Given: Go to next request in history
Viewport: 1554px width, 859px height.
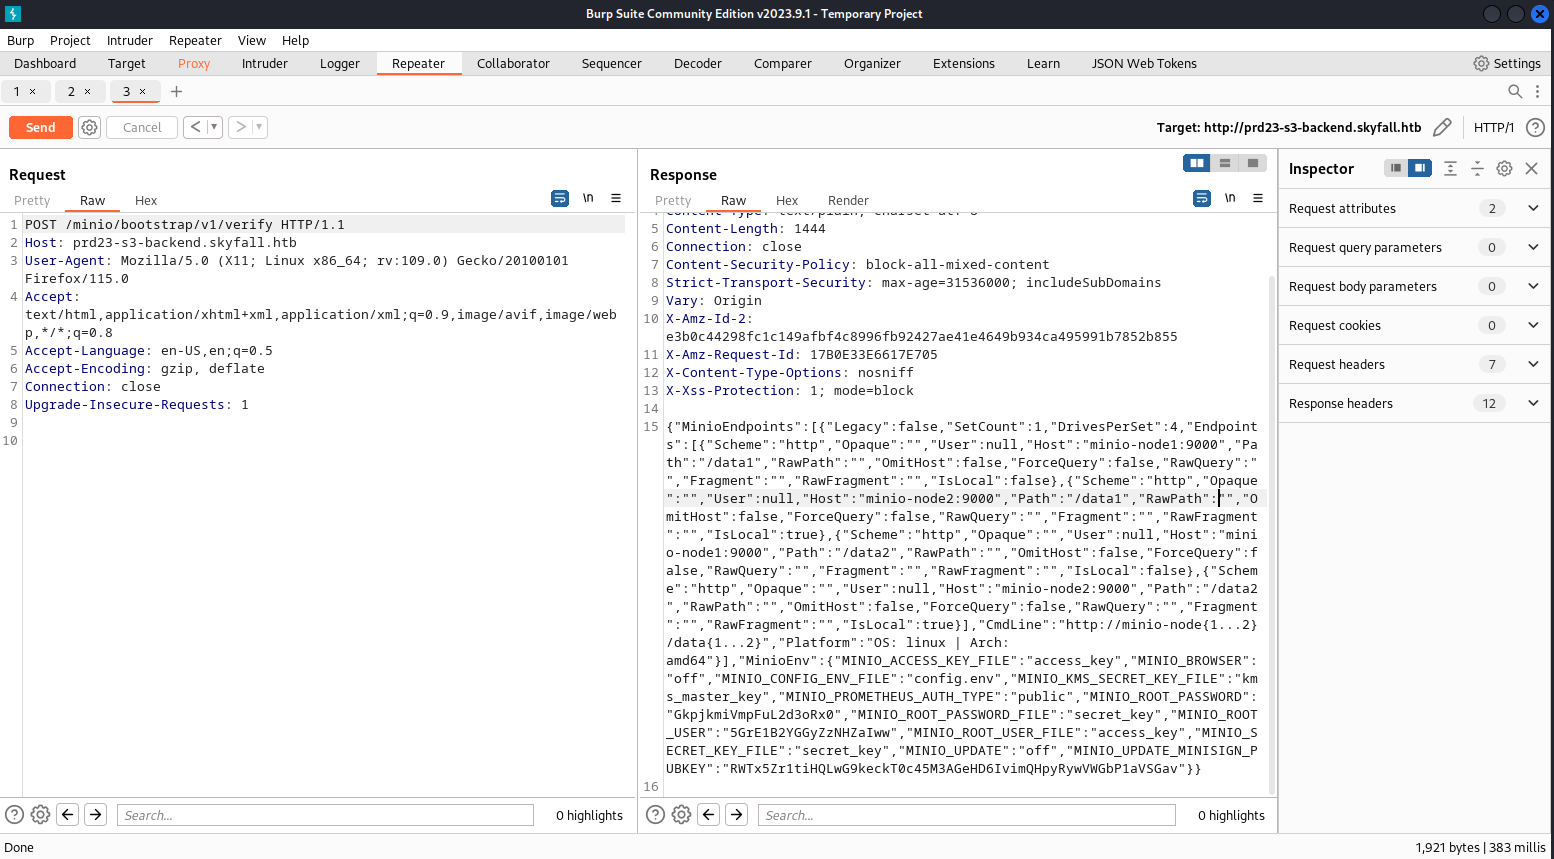Looking at the screenshot, I should [x=240, y=127].
